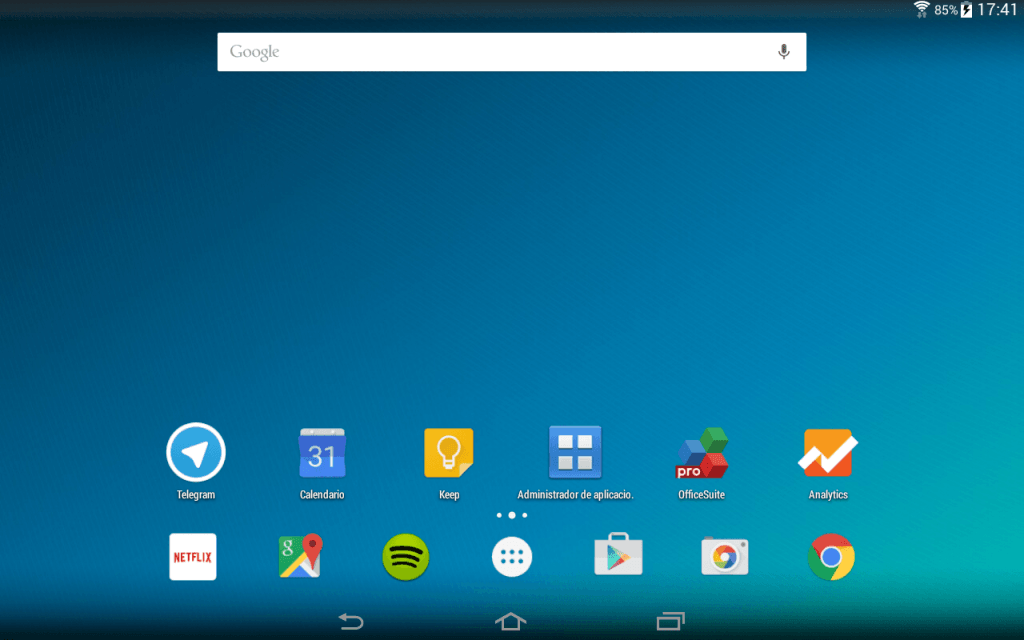Start a voice search with the microphone

(784, 51)
